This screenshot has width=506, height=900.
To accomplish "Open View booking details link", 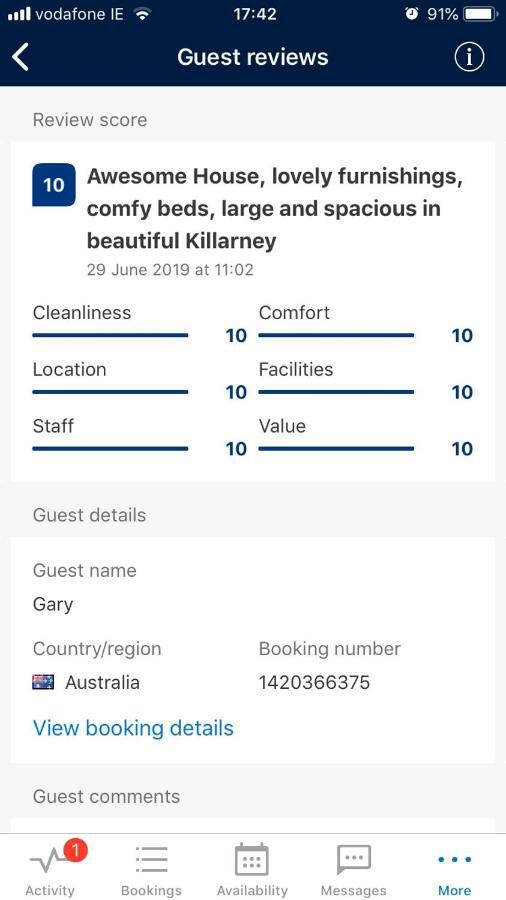I will [x=133, y=728].
